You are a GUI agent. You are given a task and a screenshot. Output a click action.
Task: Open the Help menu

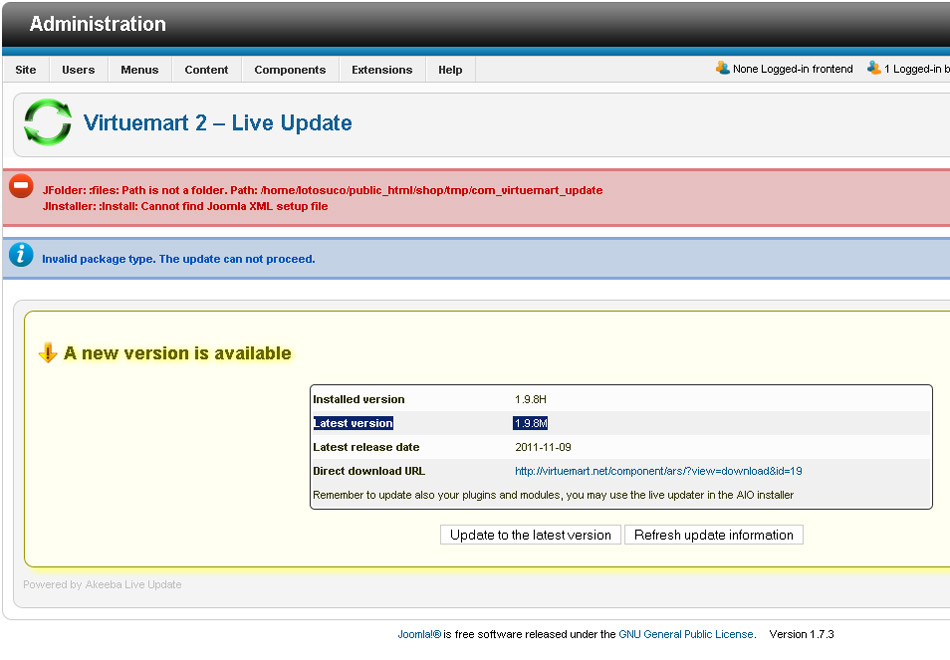450,70
